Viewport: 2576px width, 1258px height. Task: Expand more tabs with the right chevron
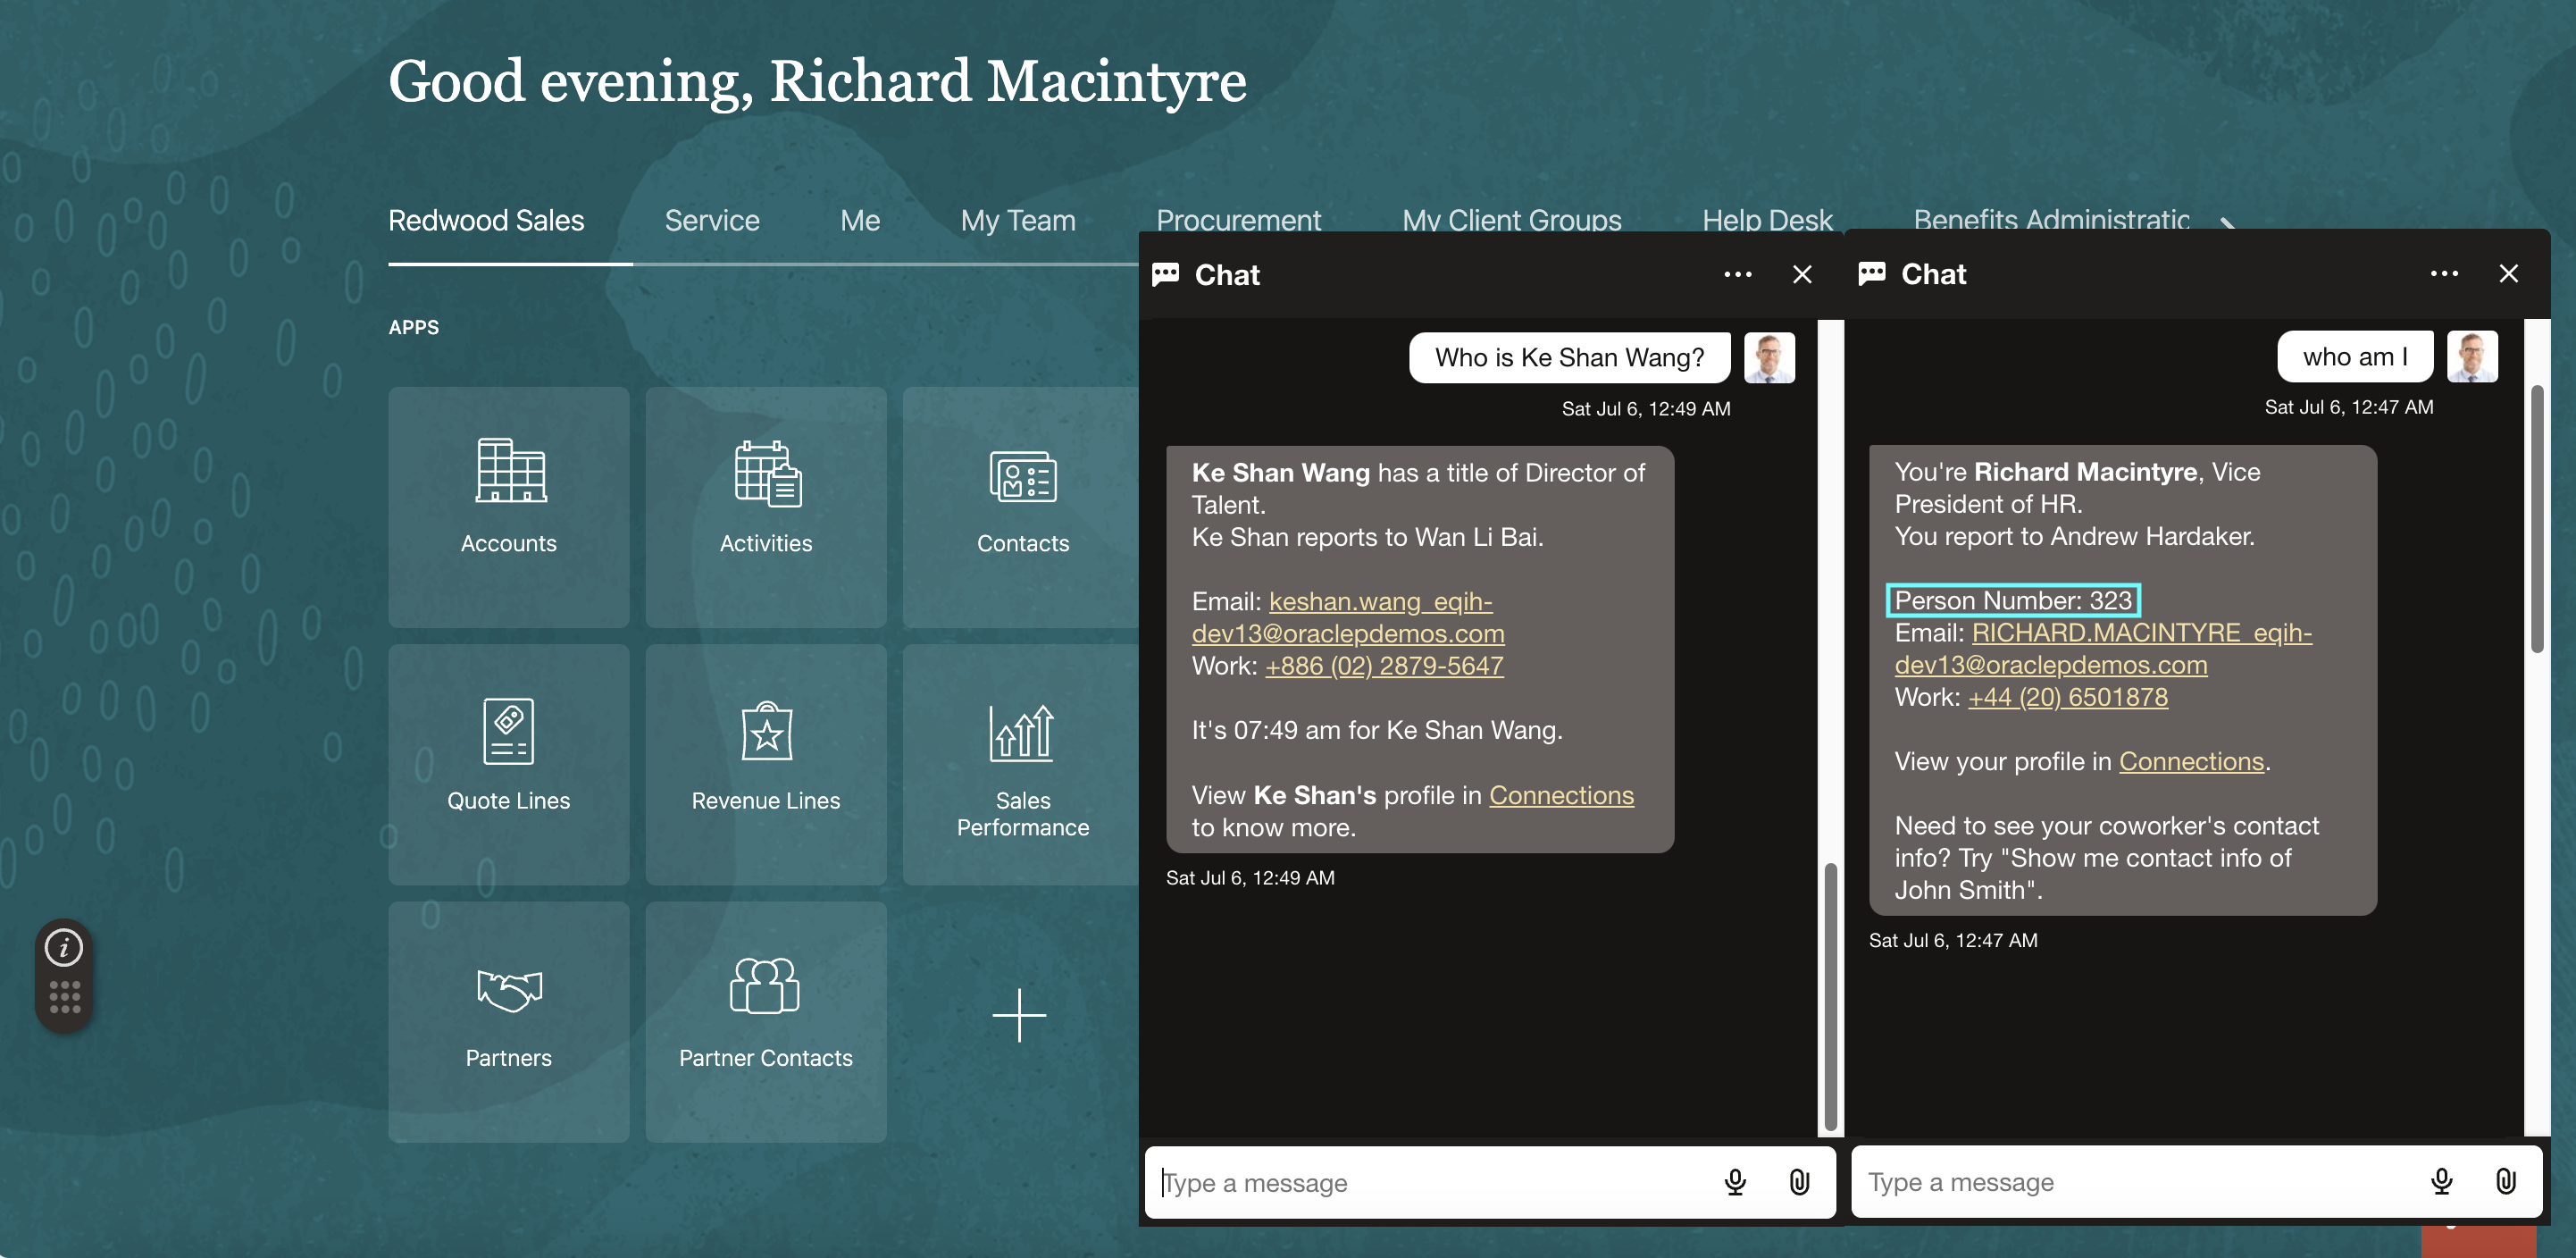[x=2228, y=222]
